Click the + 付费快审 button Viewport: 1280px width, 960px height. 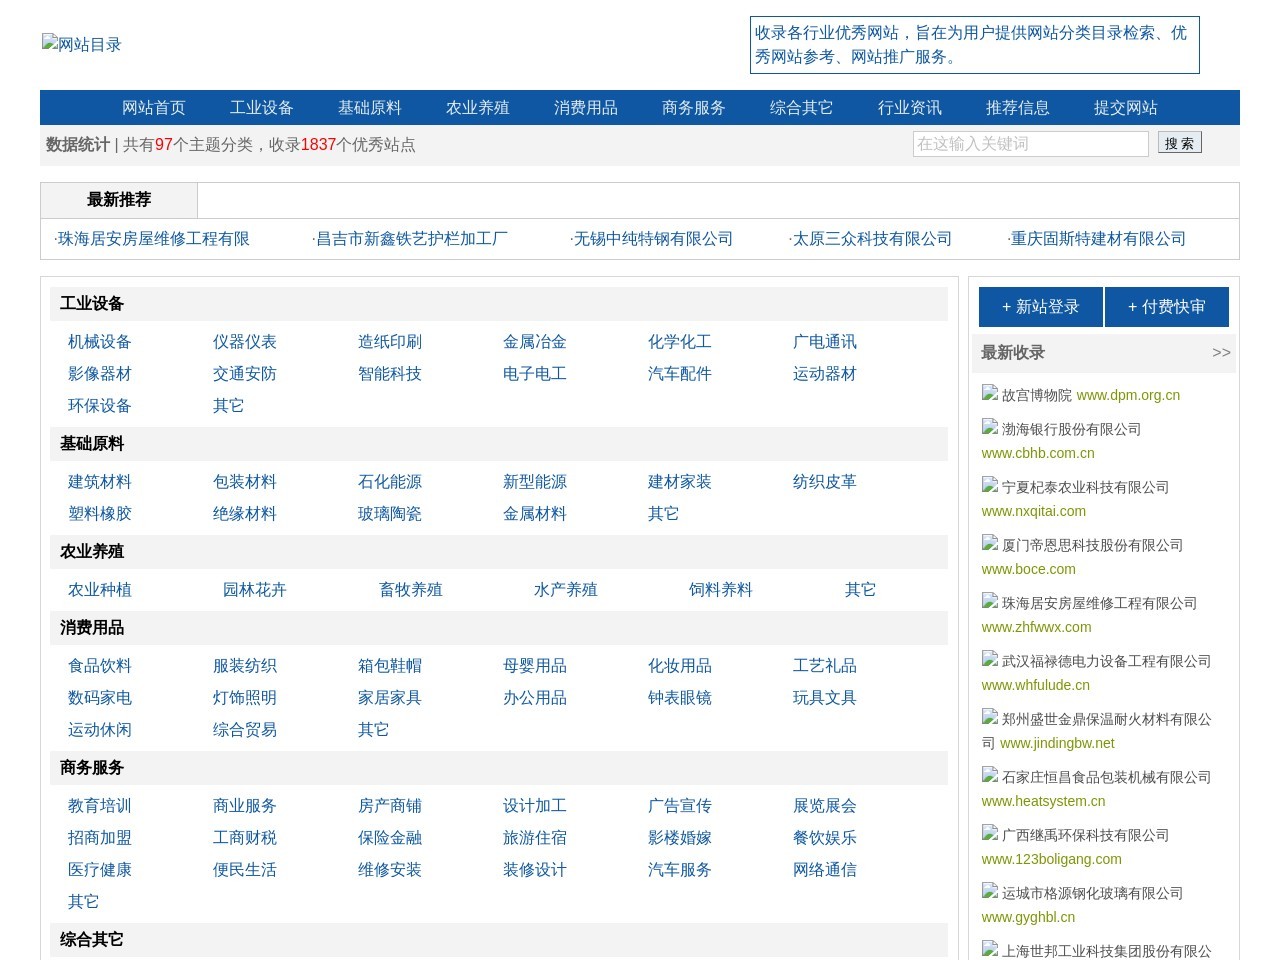click(1166, 307)
